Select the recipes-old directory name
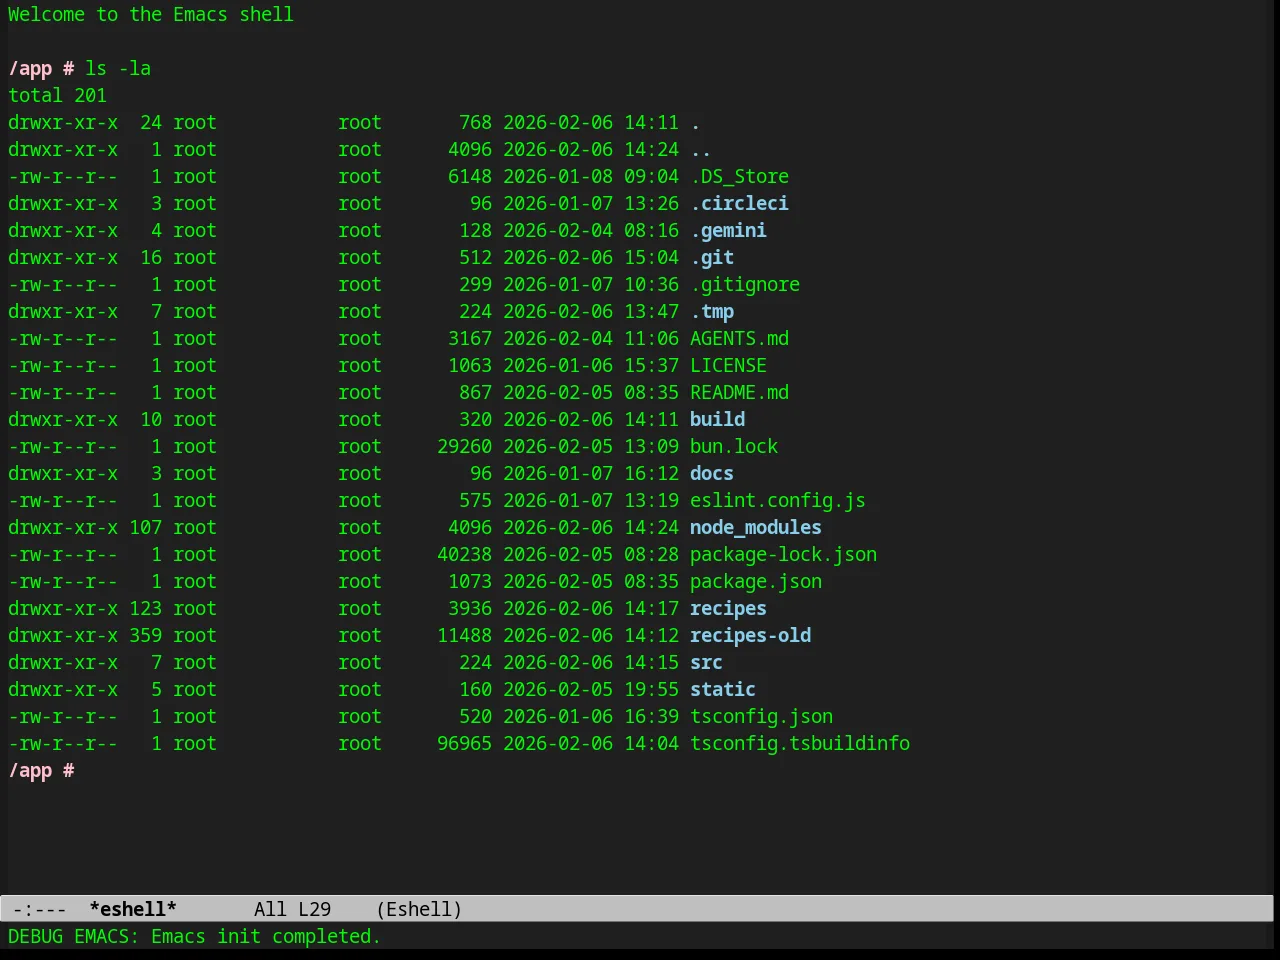The image size is (1280, 960). click(x=750, y=636)
